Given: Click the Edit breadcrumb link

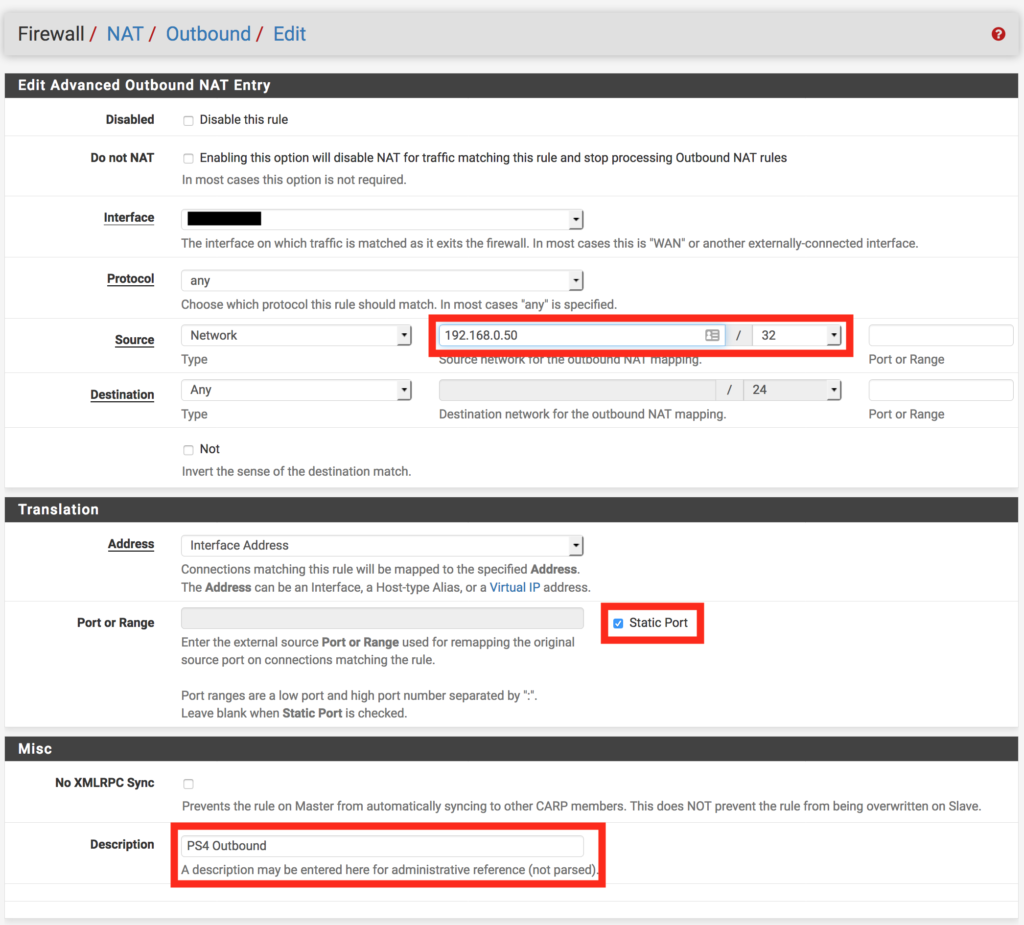Looking at the screenshot, I should (x=289, y=34).
